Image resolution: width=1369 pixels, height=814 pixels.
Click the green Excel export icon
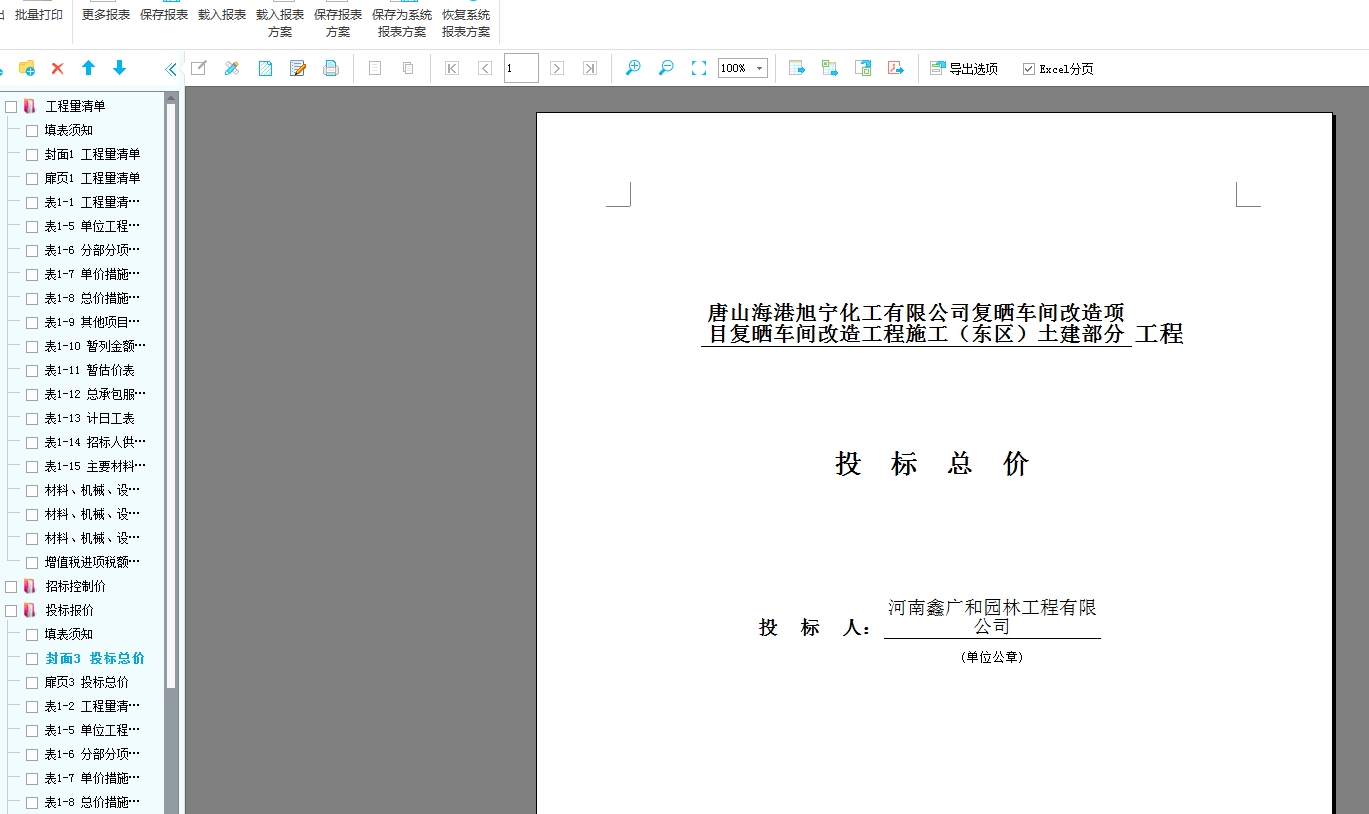click(830, 68)
